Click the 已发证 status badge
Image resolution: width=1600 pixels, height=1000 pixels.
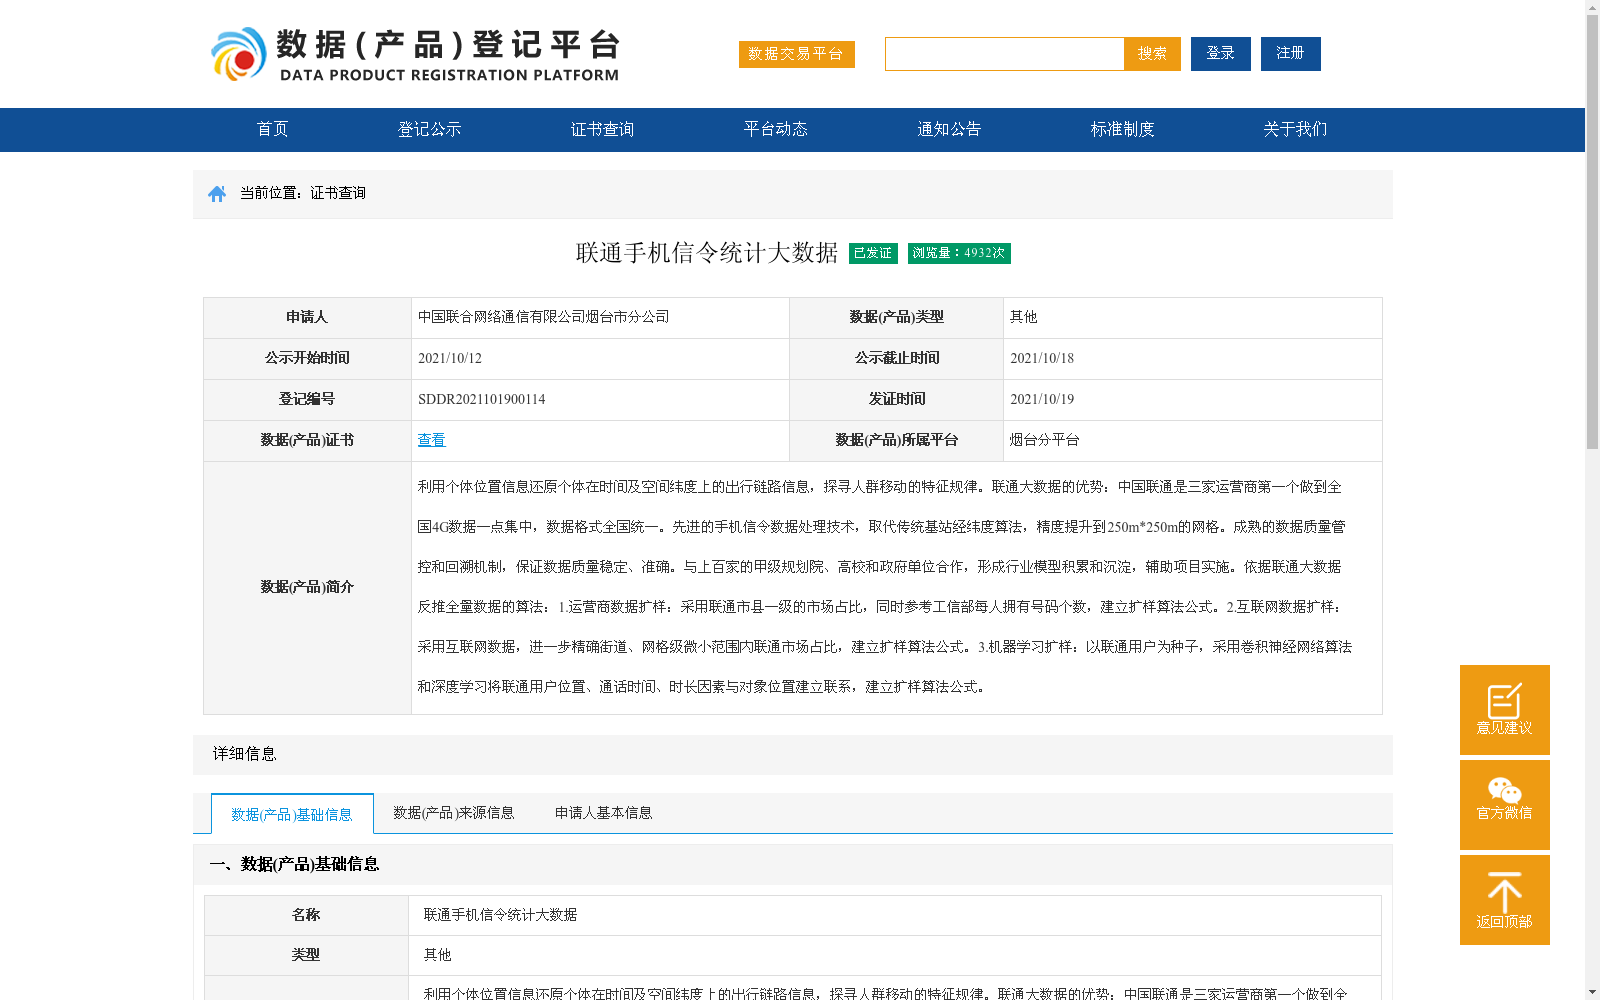coord(873,253)
